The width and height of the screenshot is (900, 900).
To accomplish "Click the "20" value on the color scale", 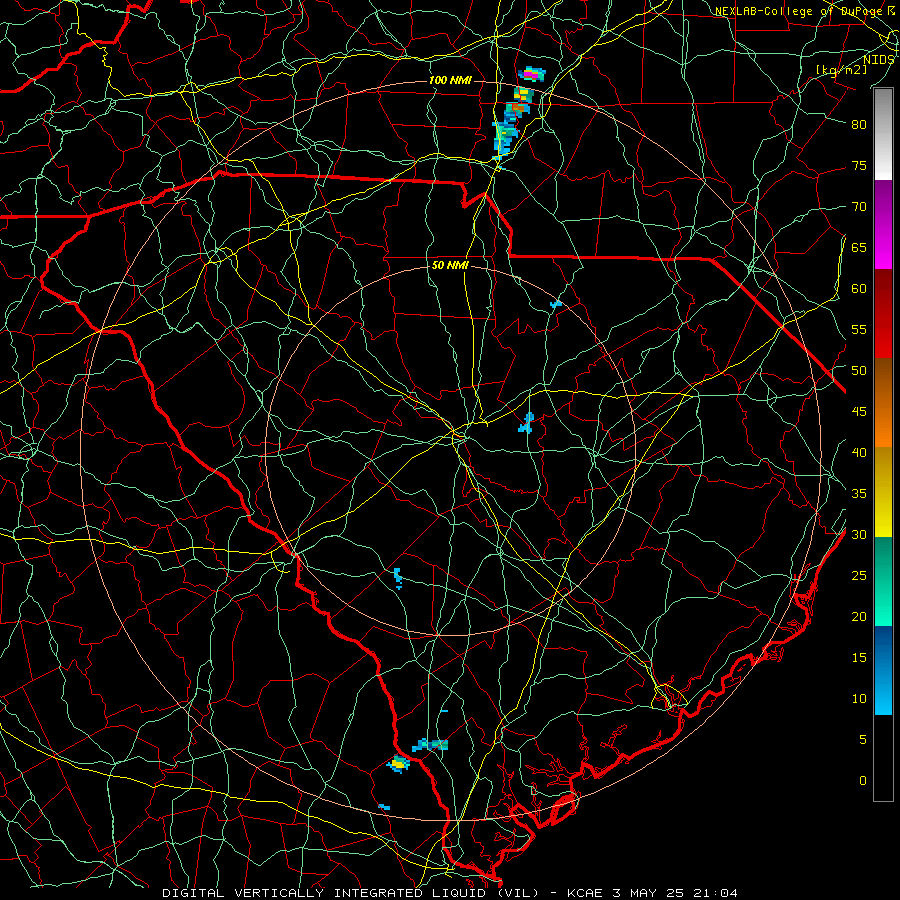I will coord(859,617).
